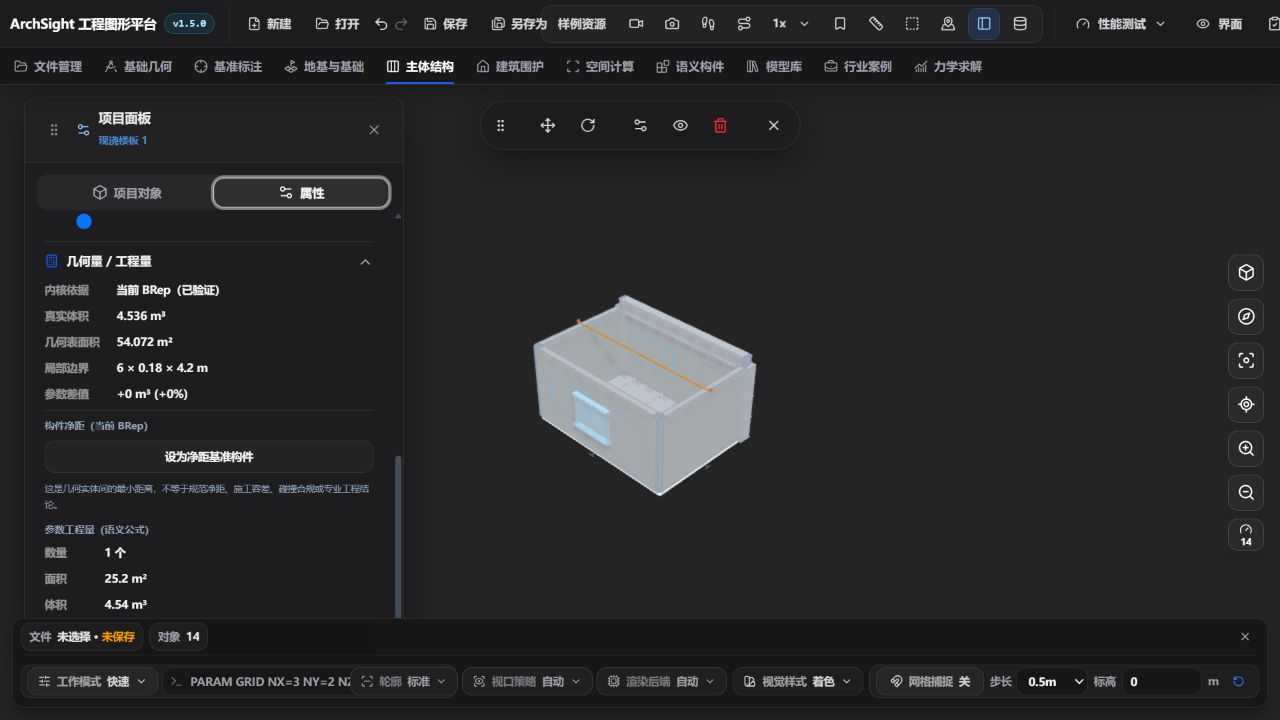Screen dimensions: 1280x720
Task: Click the 新建 button
Action: (269, 24)
